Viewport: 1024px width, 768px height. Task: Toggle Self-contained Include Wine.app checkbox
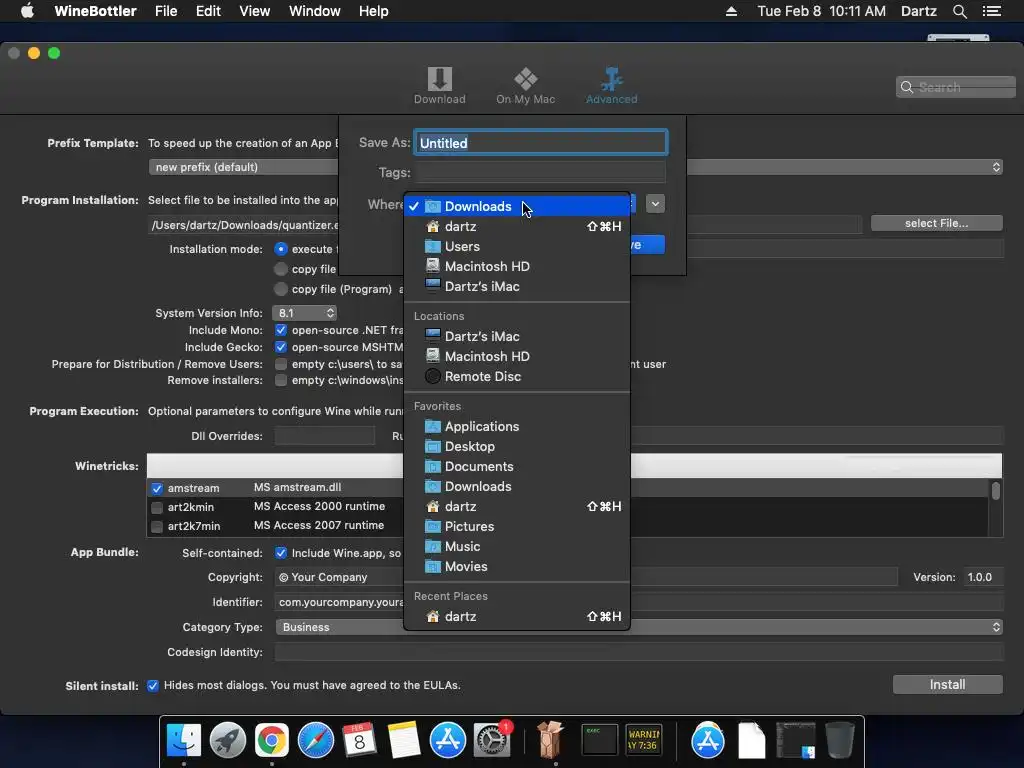281,553
